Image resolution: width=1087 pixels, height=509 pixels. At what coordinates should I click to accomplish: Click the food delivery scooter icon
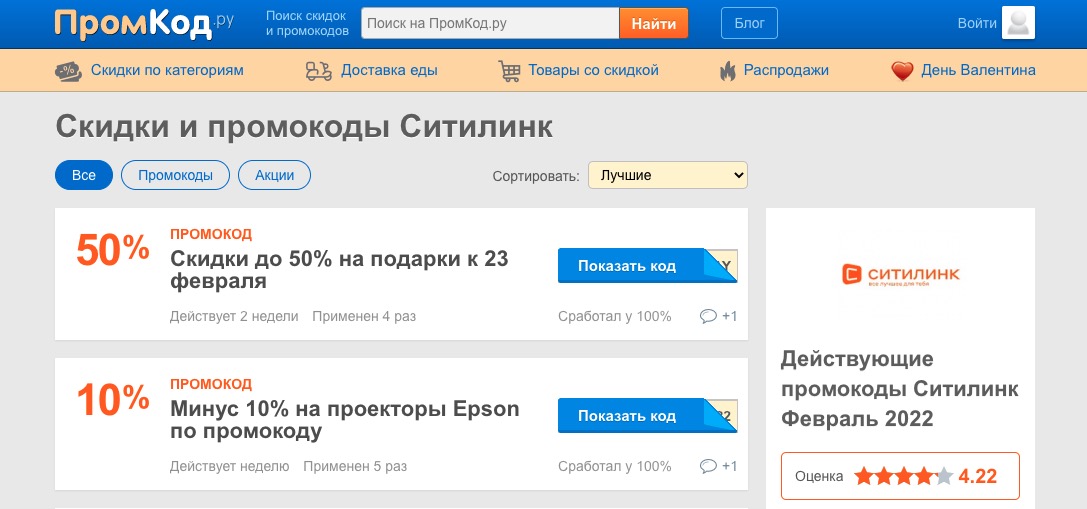coord(318,71)
